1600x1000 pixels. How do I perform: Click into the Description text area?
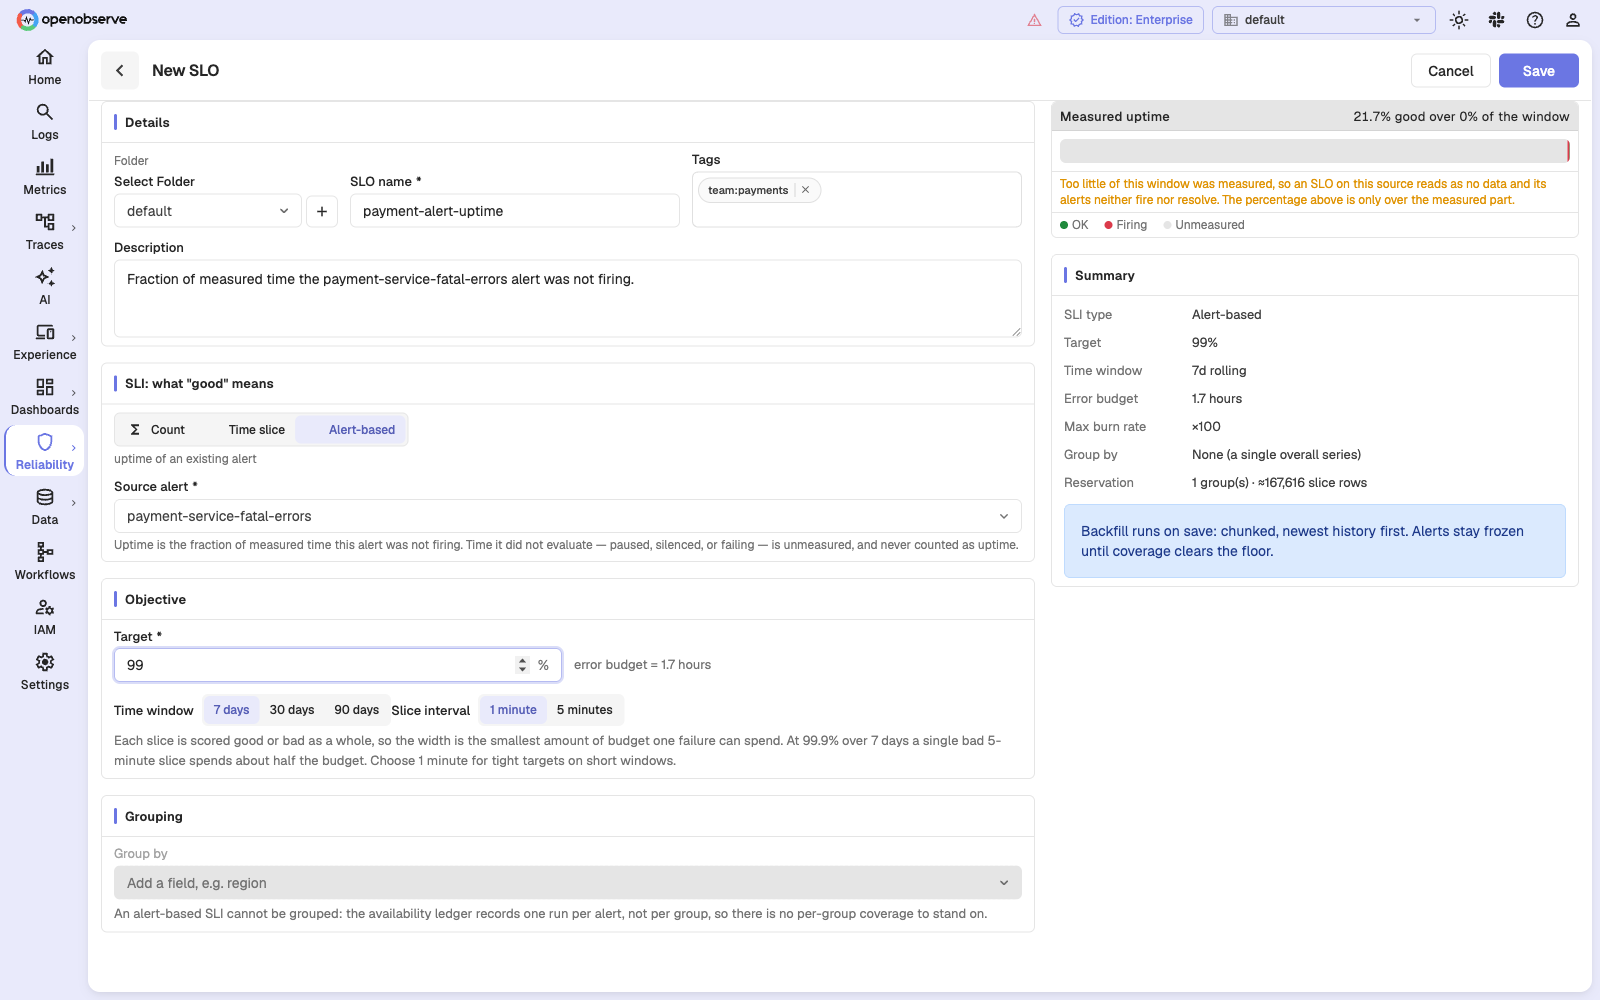click(568, 299)
